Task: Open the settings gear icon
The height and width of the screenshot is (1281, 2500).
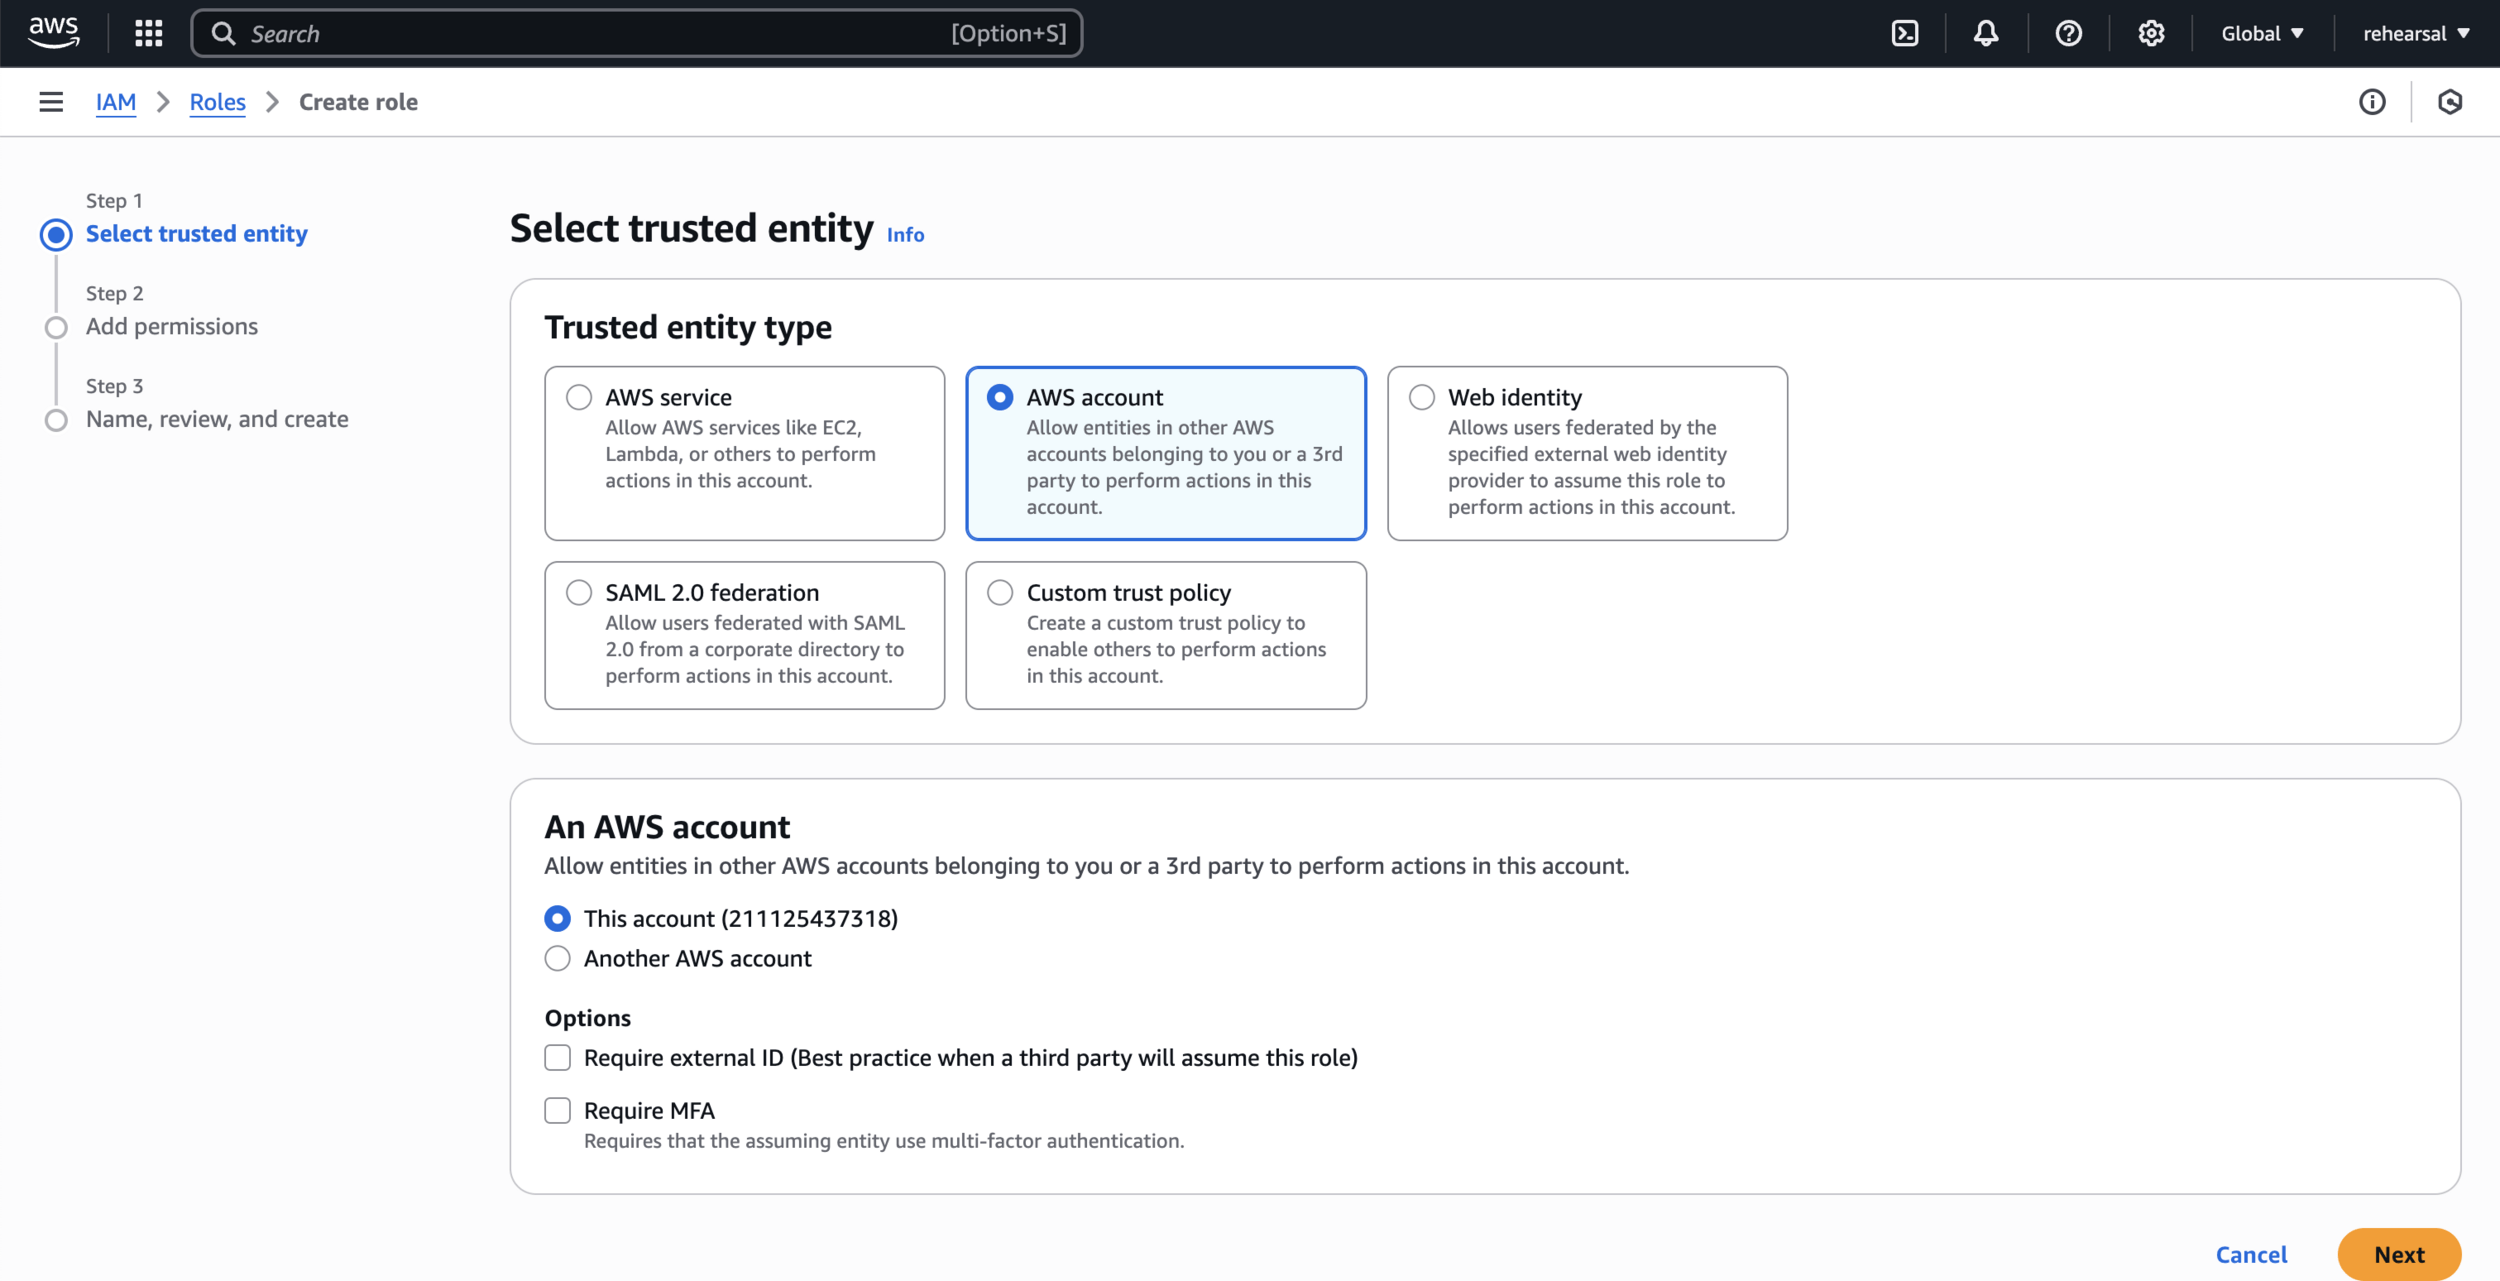Action: [x=2151, y=33]
